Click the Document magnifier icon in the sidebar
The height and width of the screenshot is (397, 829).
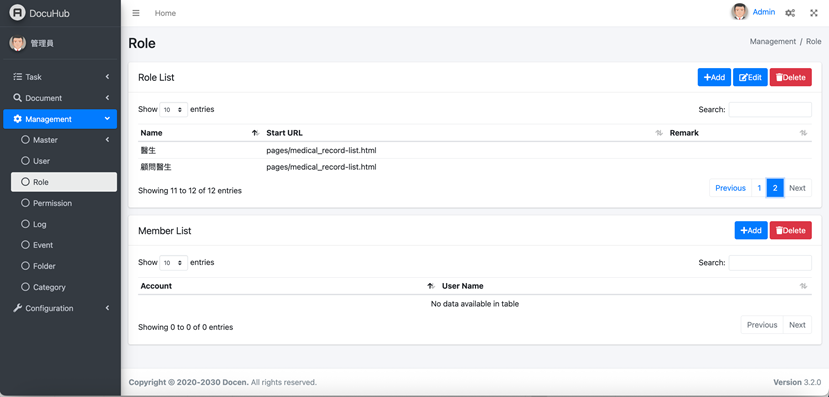(17, 98)
